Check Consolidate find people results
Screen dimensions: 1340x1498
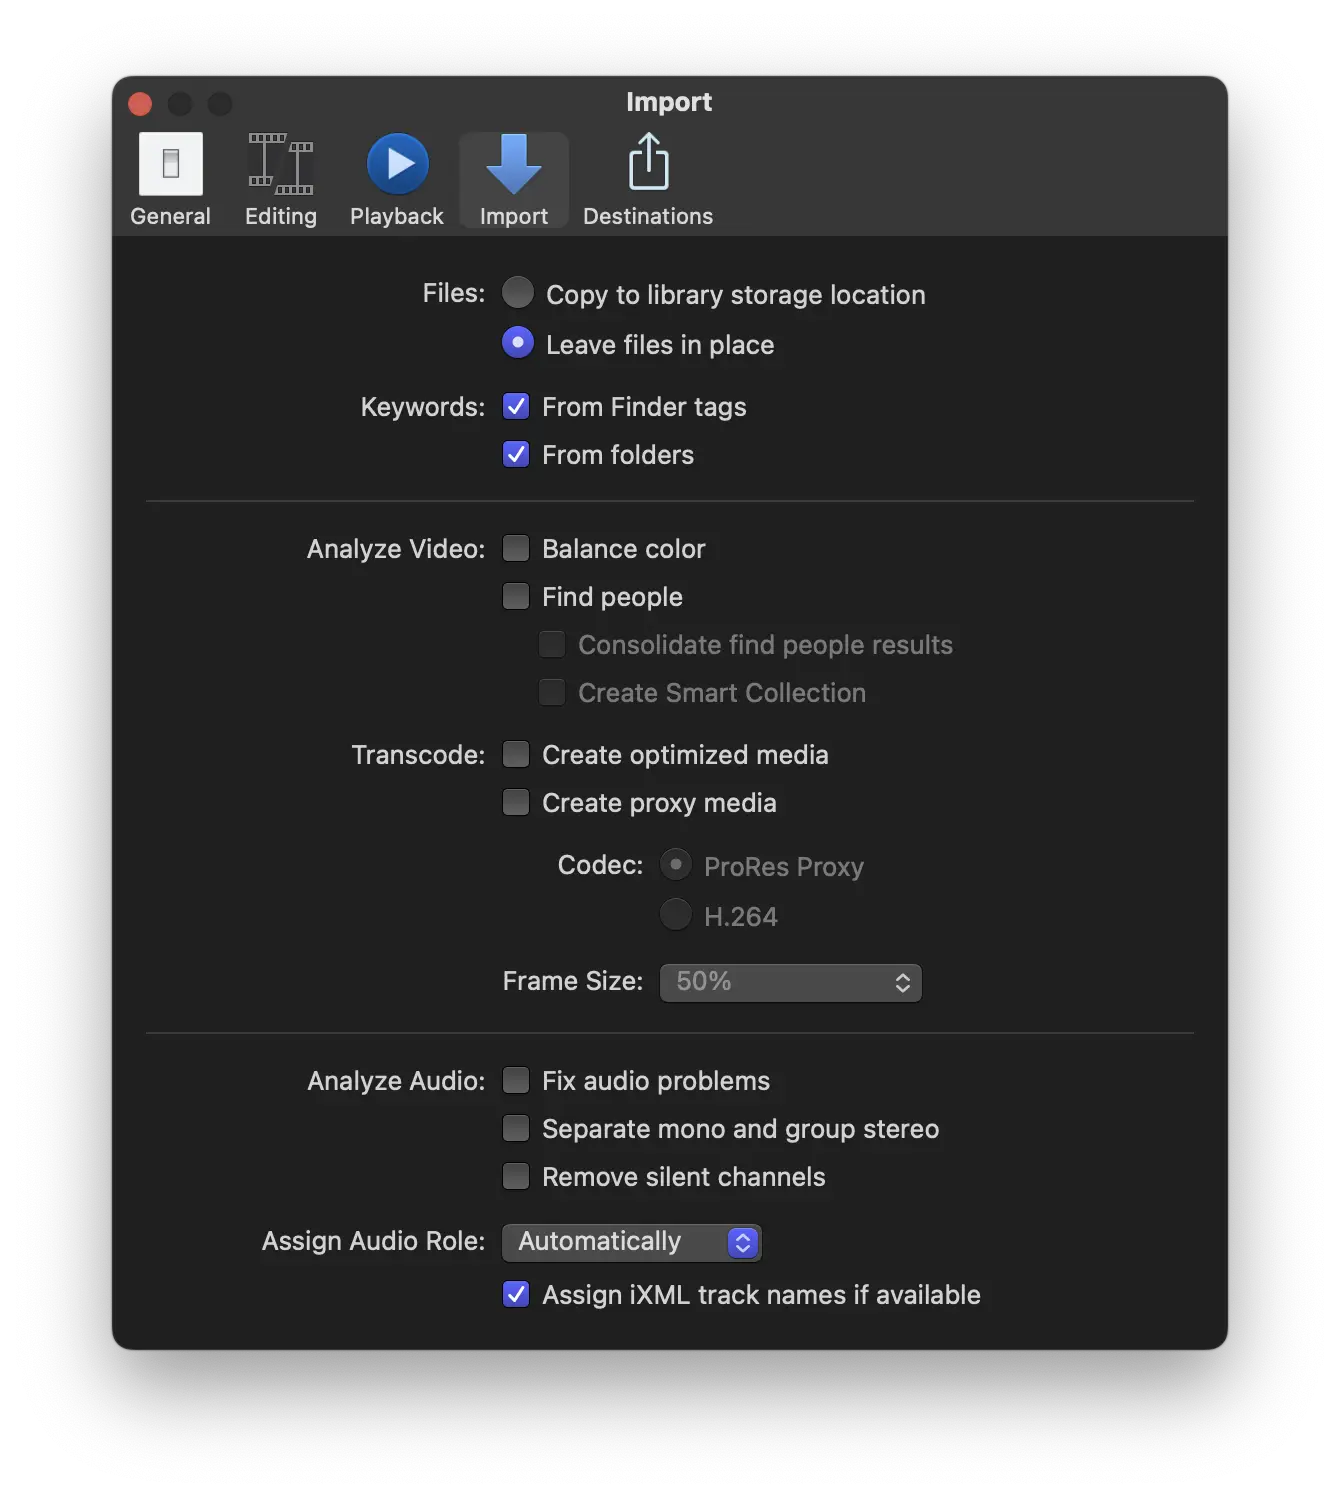pos(552,644)
